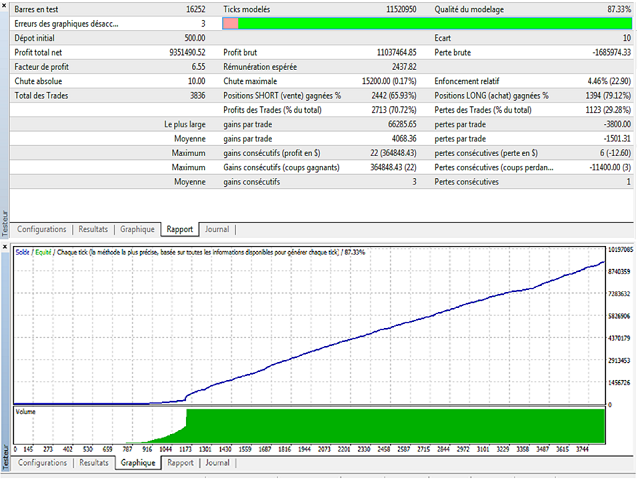The width and height of the screenshot is (640, 480).
Task: Select consecutive gains value 22 (364848.43)
Action: 393,153
